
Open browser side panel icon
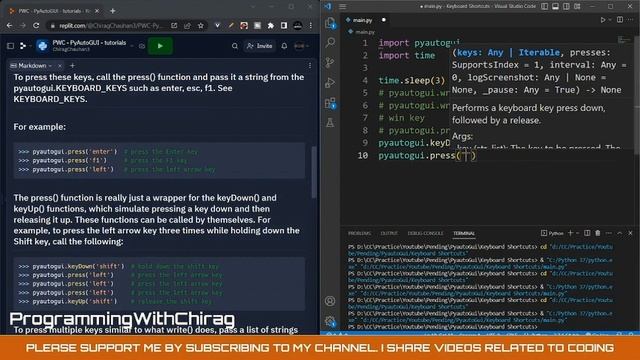(x=284, y=26)
